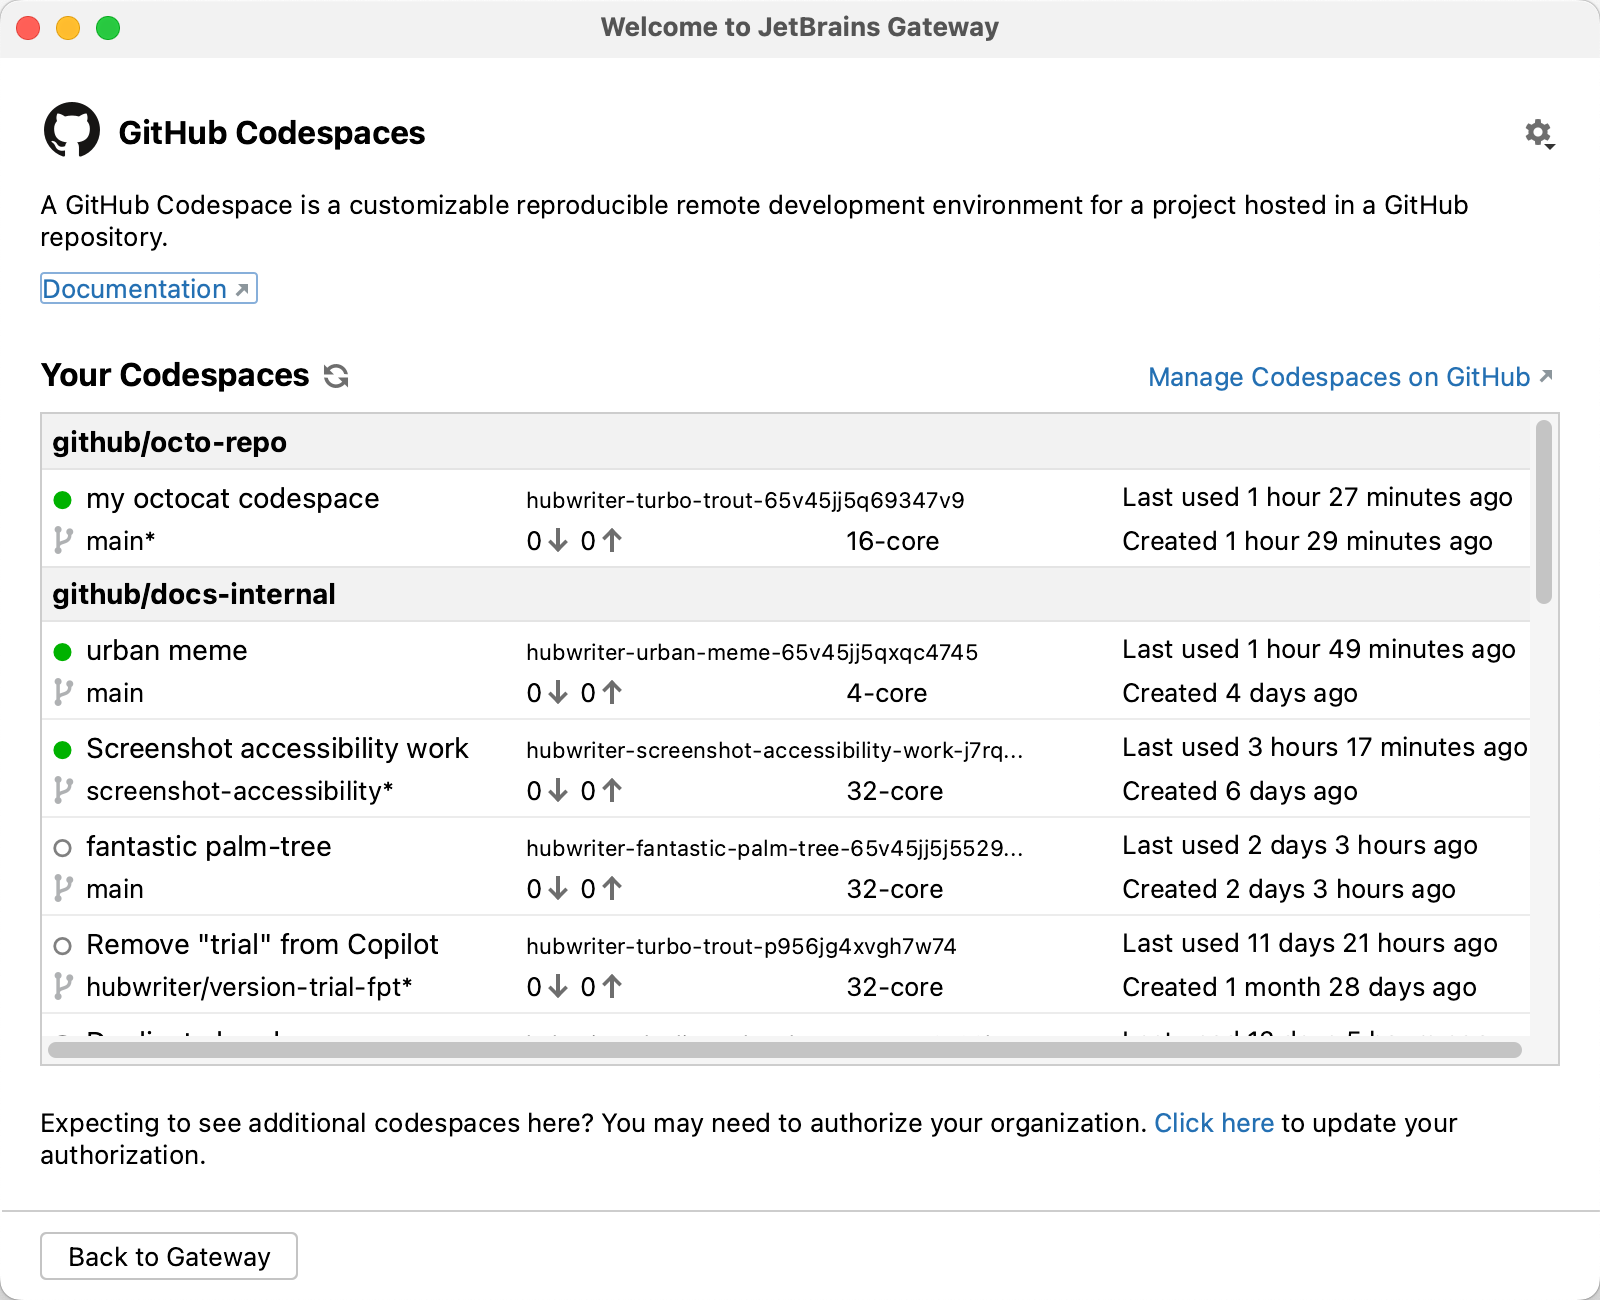Click the Back to Gateway button

(168, 1256)
